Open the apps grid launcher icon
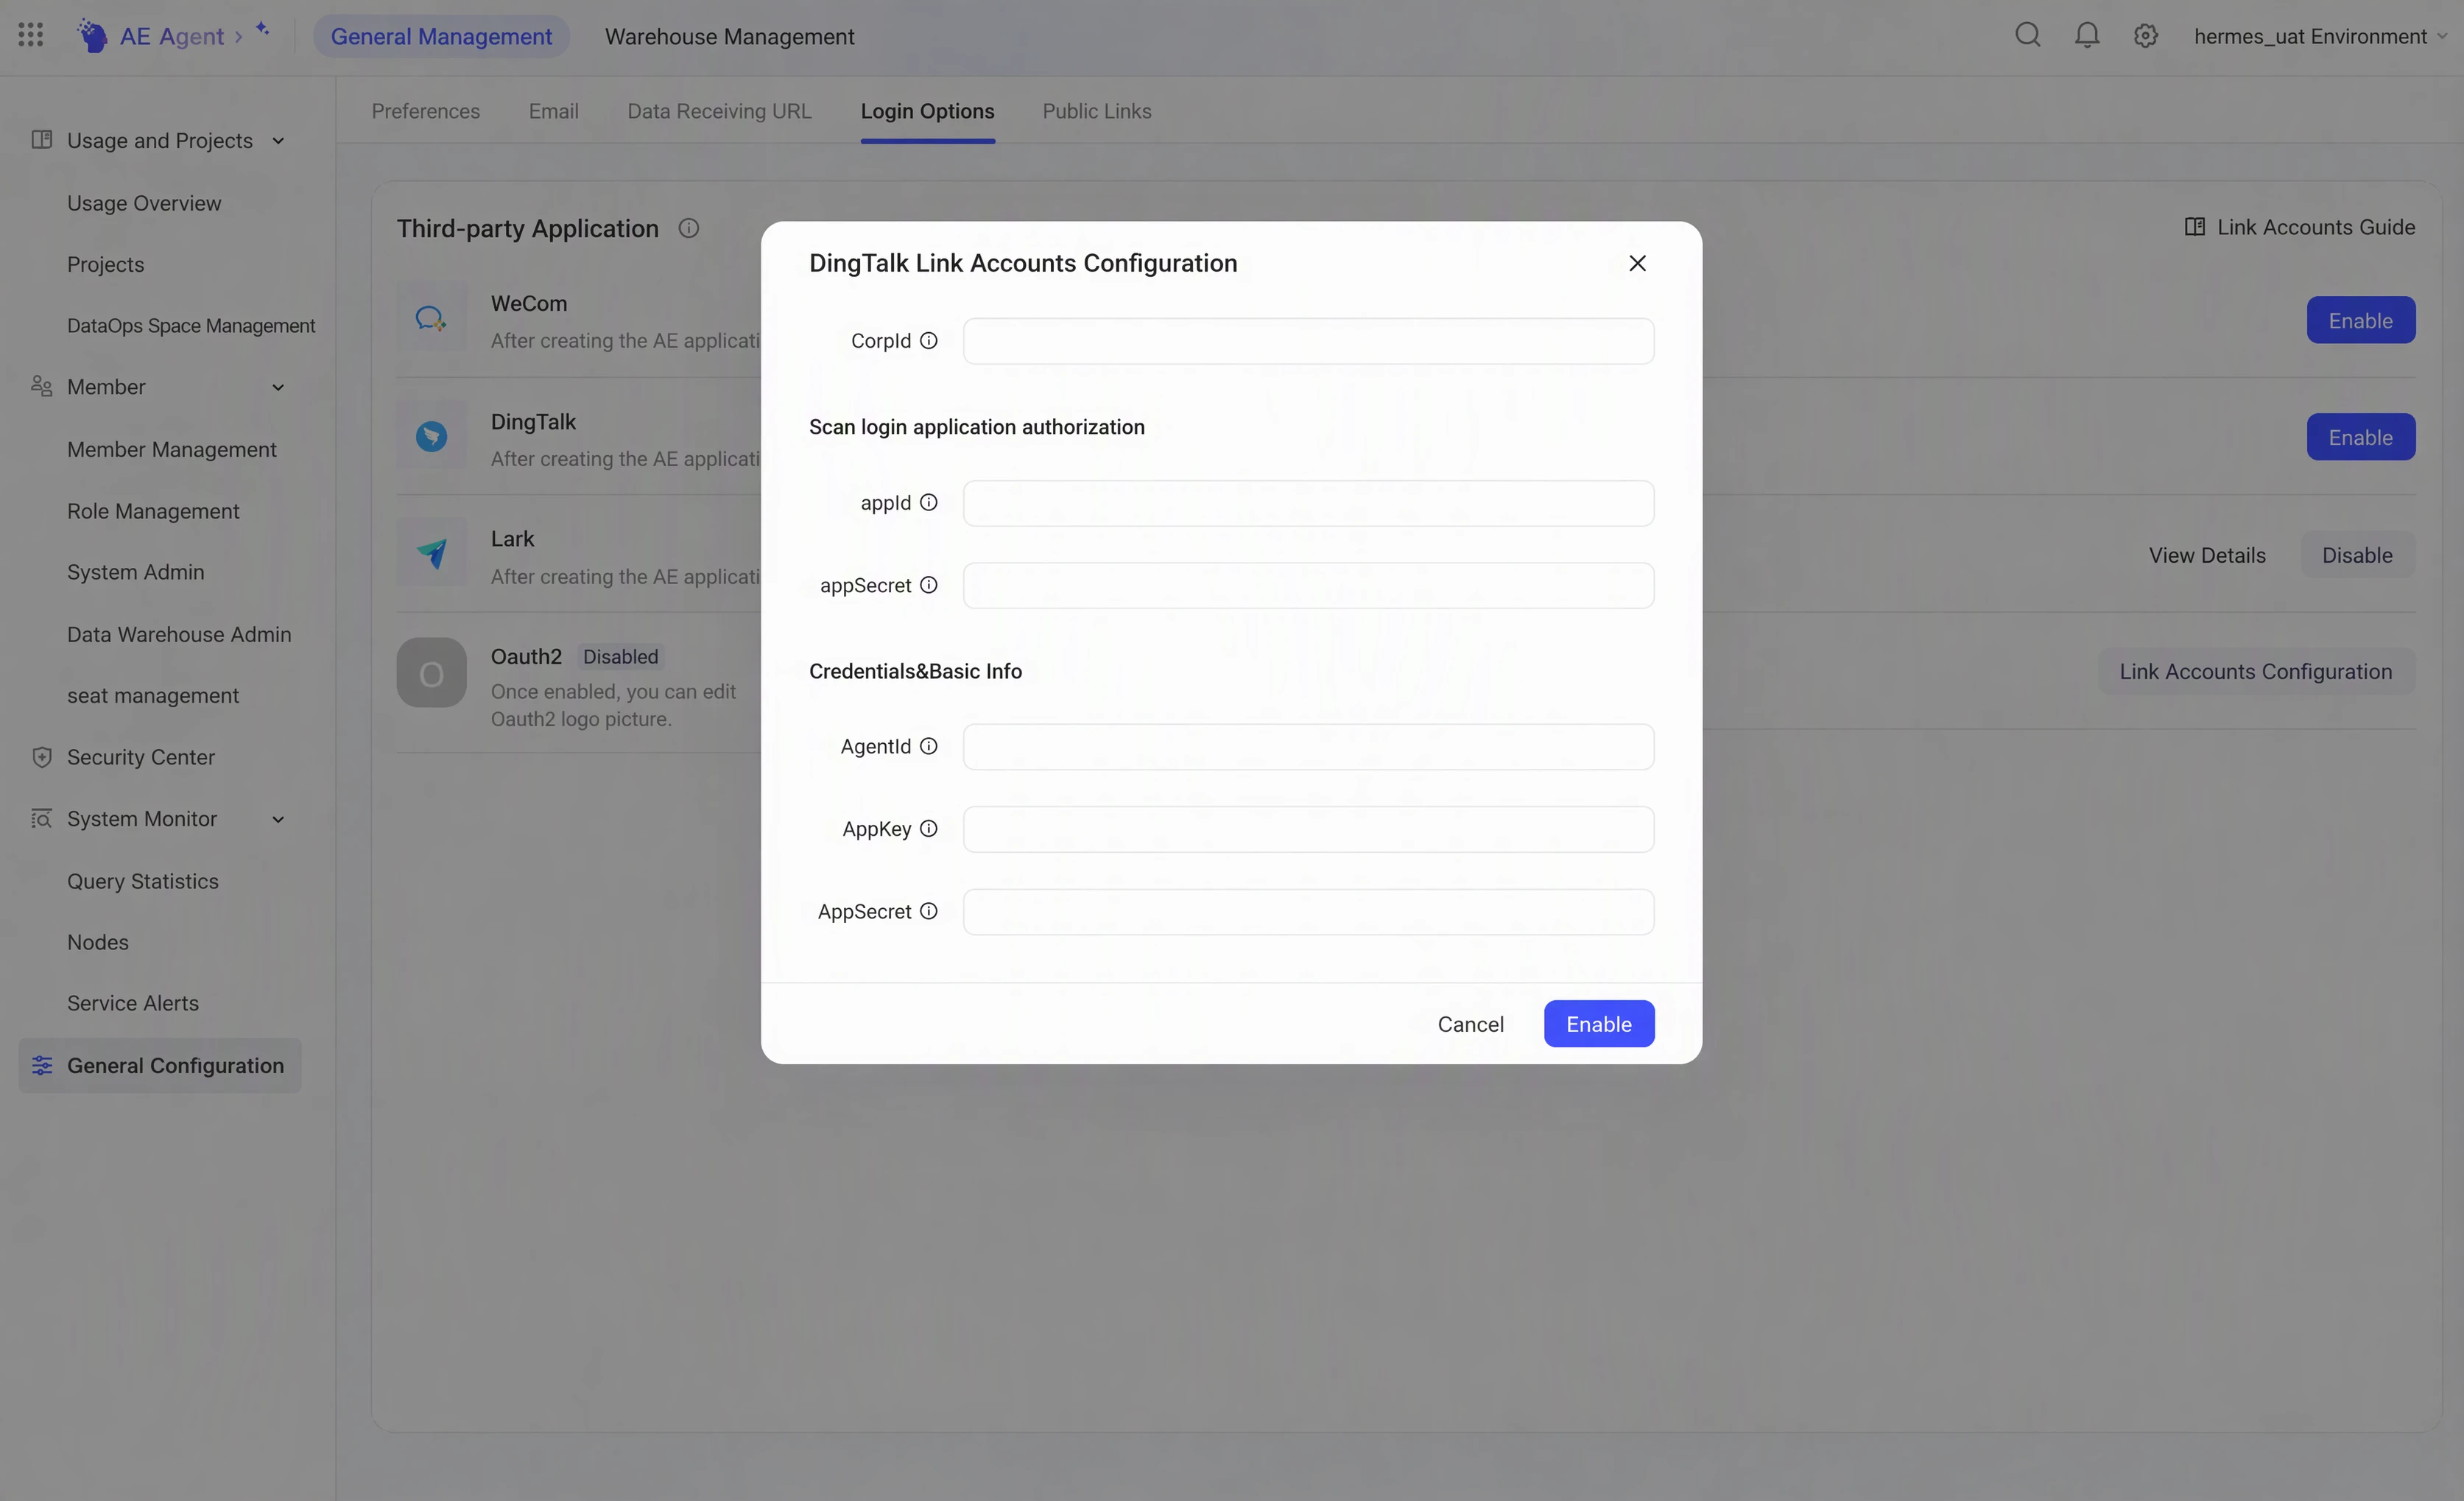 pos(31,35)
